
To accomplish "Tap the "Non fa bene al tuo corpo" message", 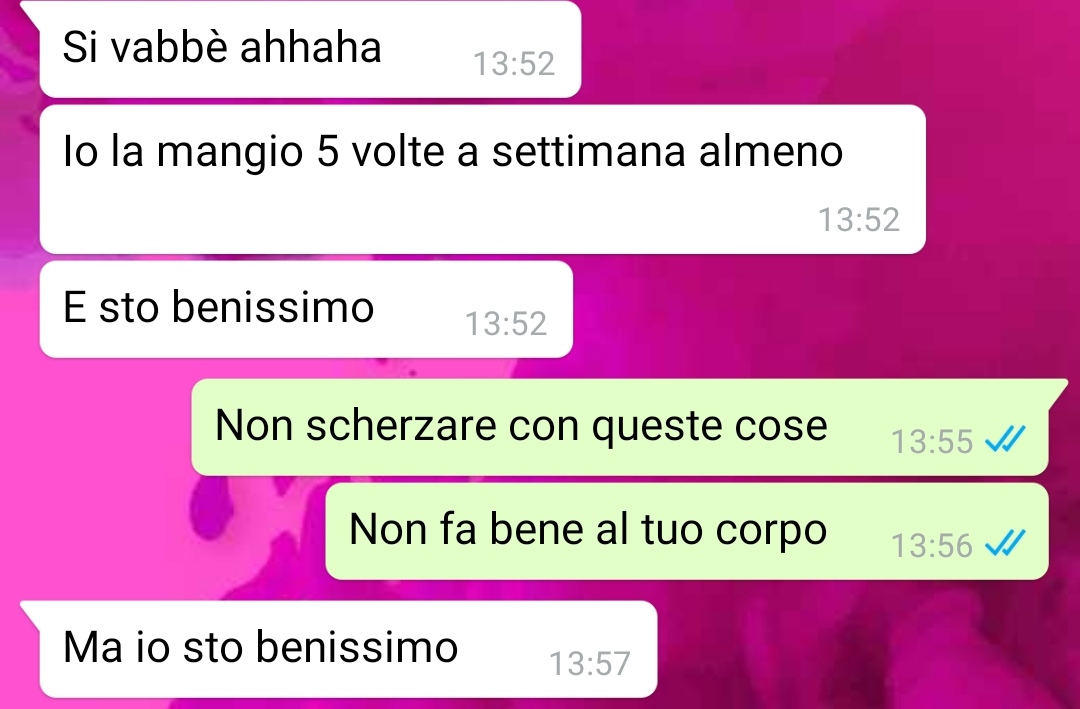I will tap(687, 531).
